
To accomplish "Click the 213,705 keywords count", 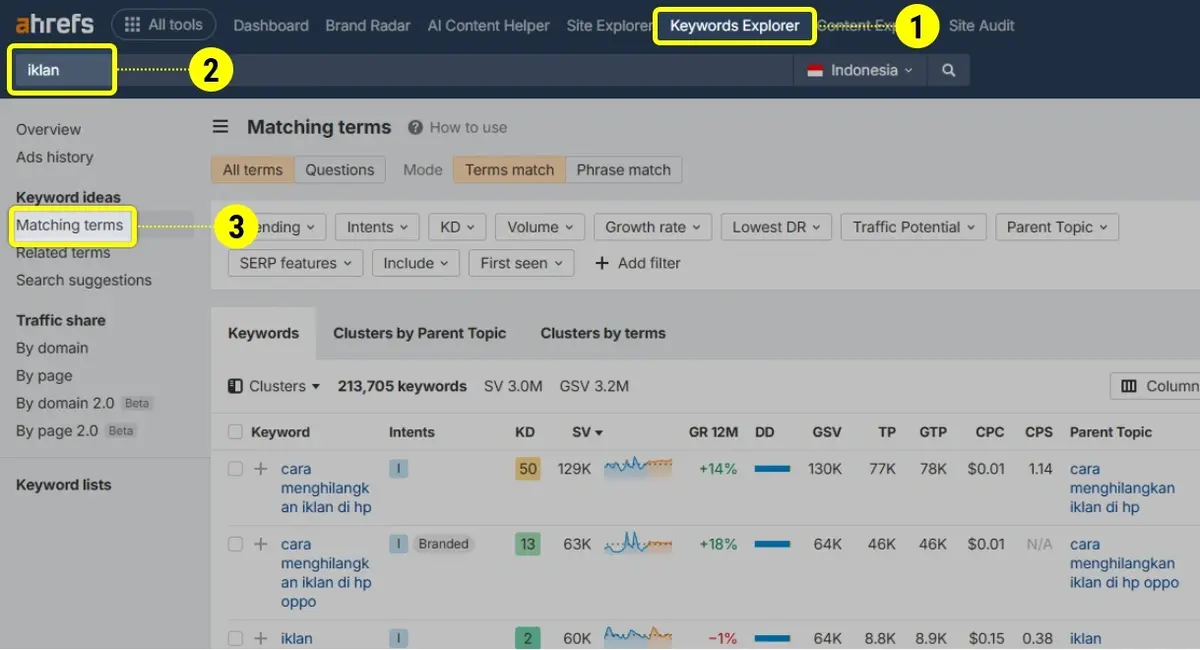I will (402, 386).
